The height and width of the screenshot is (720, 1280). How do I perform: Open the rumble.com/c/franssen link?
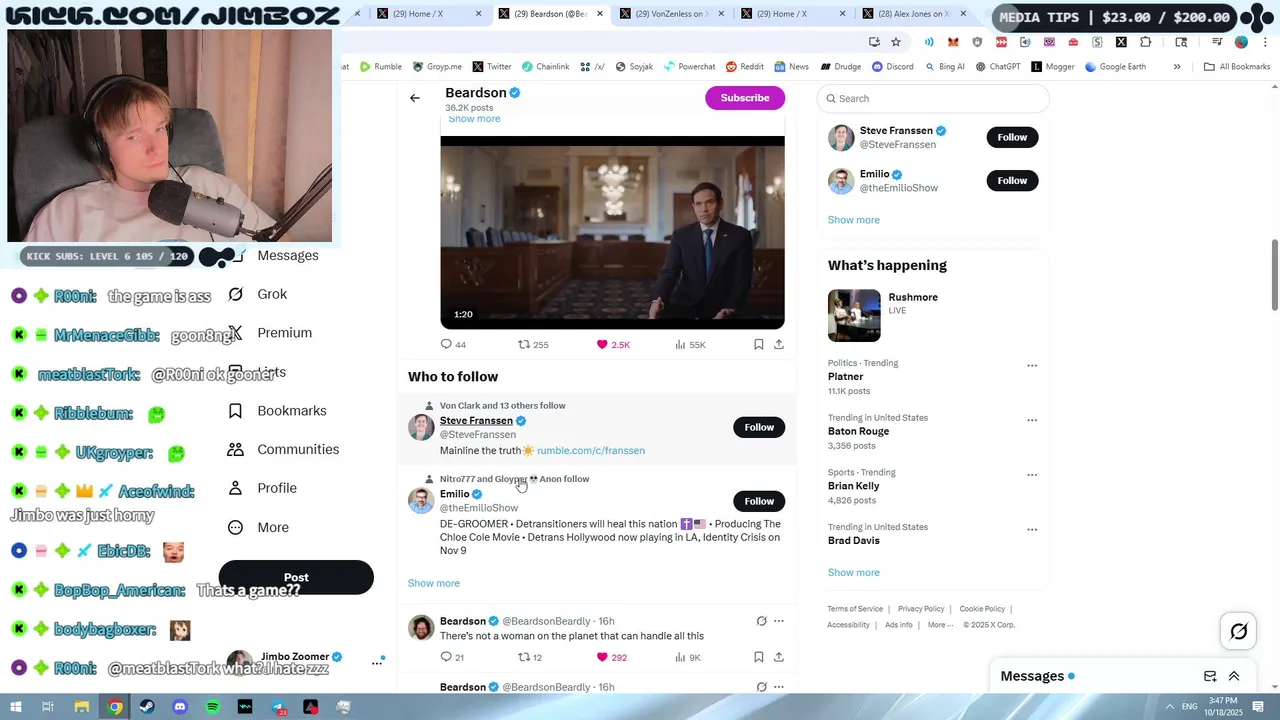click(591, 450)
